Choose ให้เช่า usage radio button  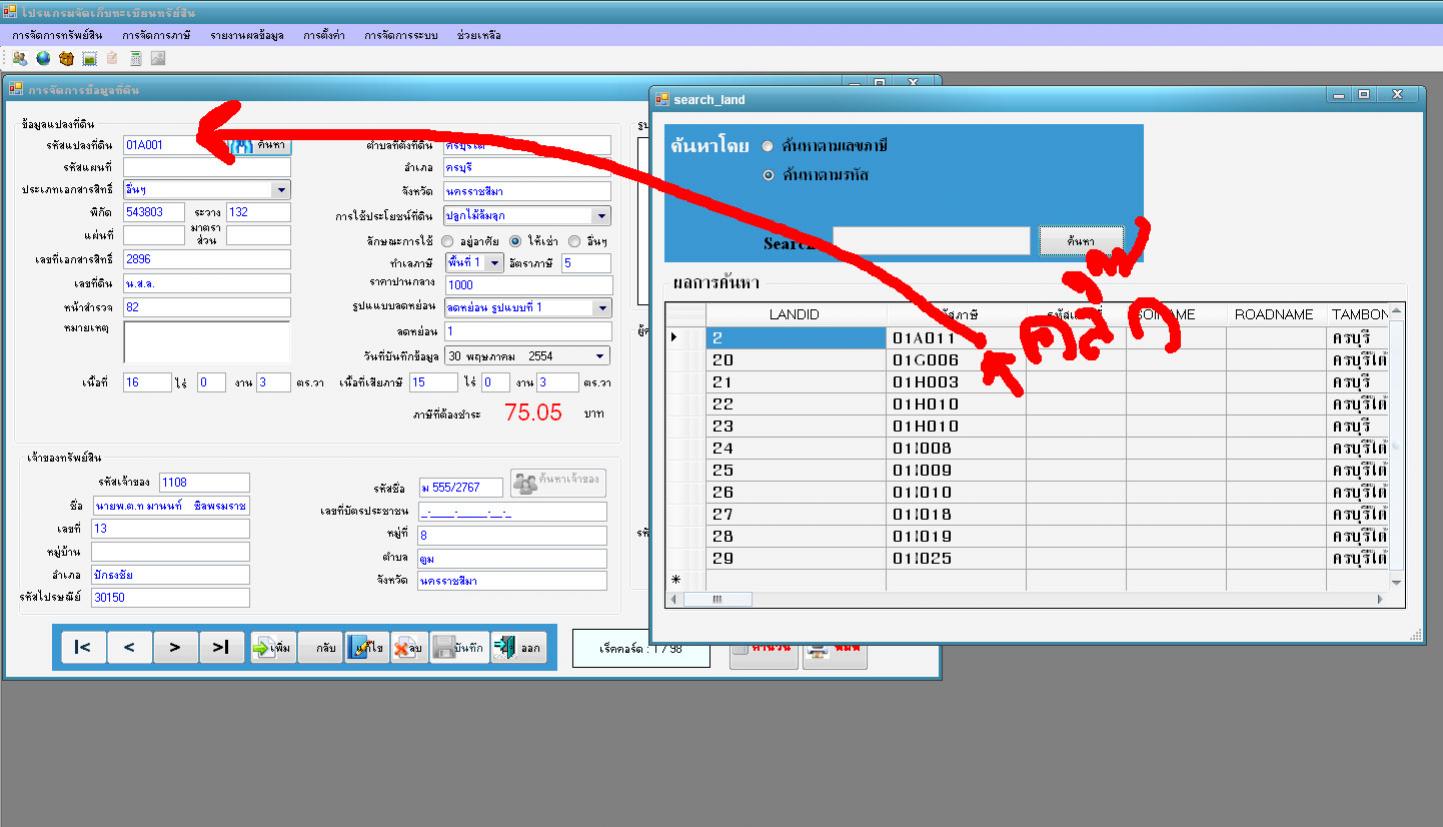[x=516, y=241]
